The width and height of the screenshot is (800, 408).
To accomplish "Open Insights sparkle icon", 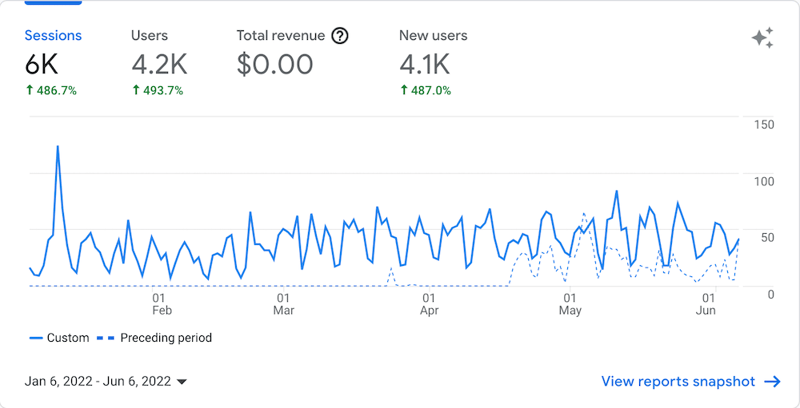I will click(762, 38).
